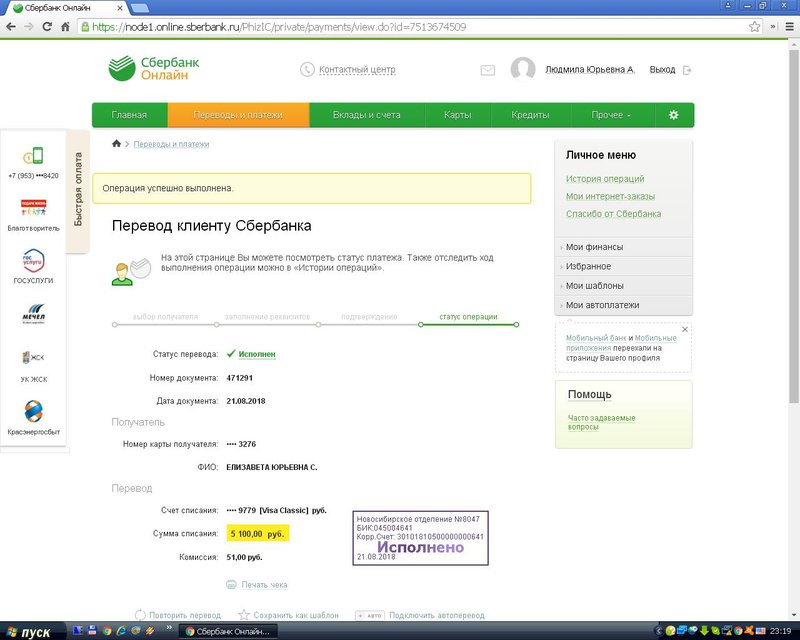Close the Сбербанк Онлайн browser tab
Screen dimensions: 800x640
click(x=120, y=8)
